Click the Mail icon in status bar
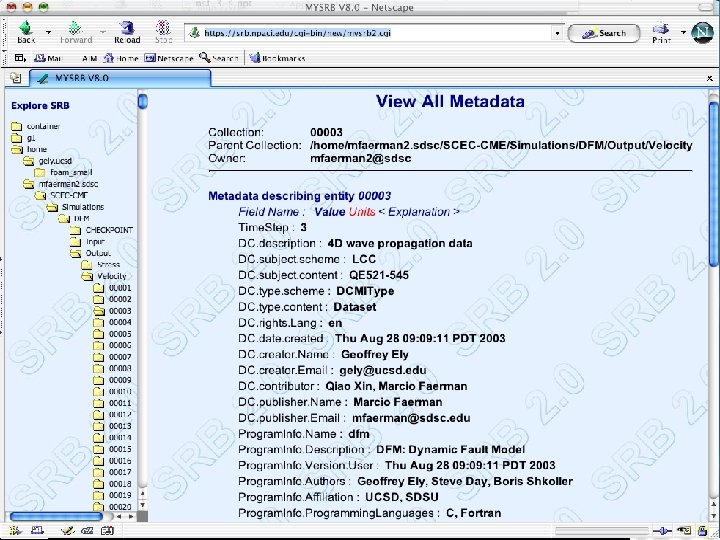 (x=37, y=530)
